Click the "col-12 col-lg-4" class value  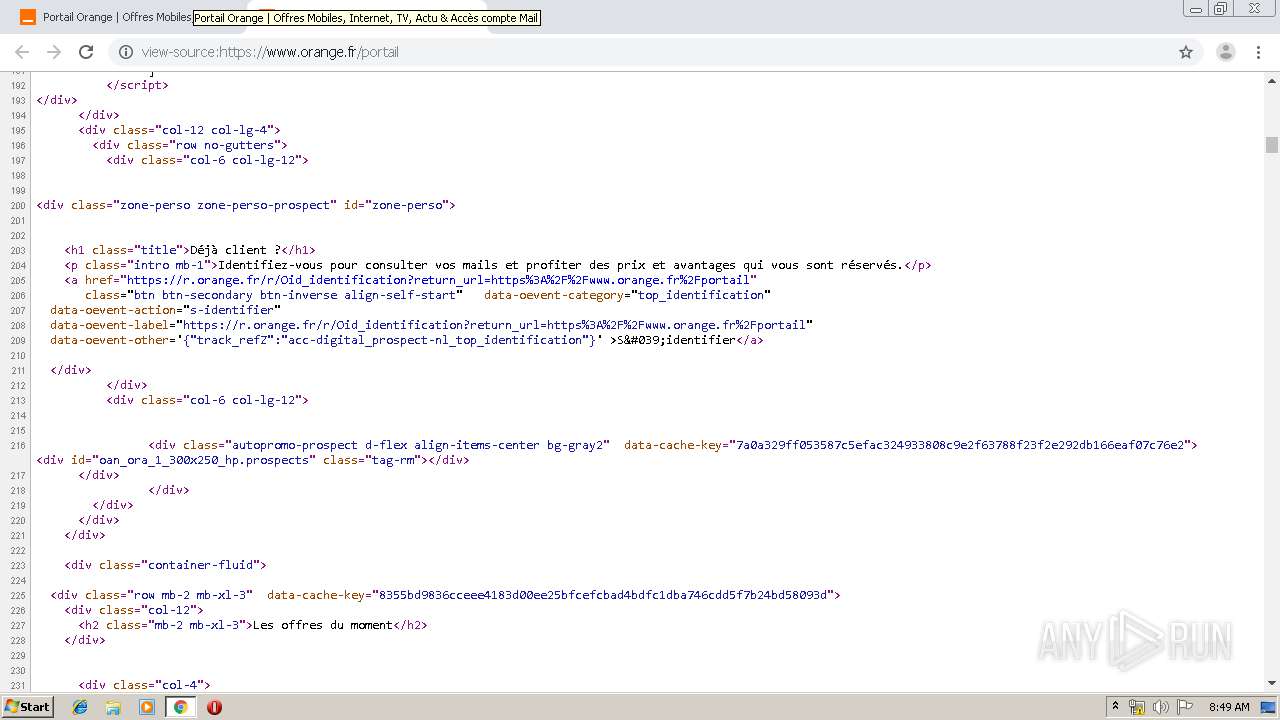214,130
